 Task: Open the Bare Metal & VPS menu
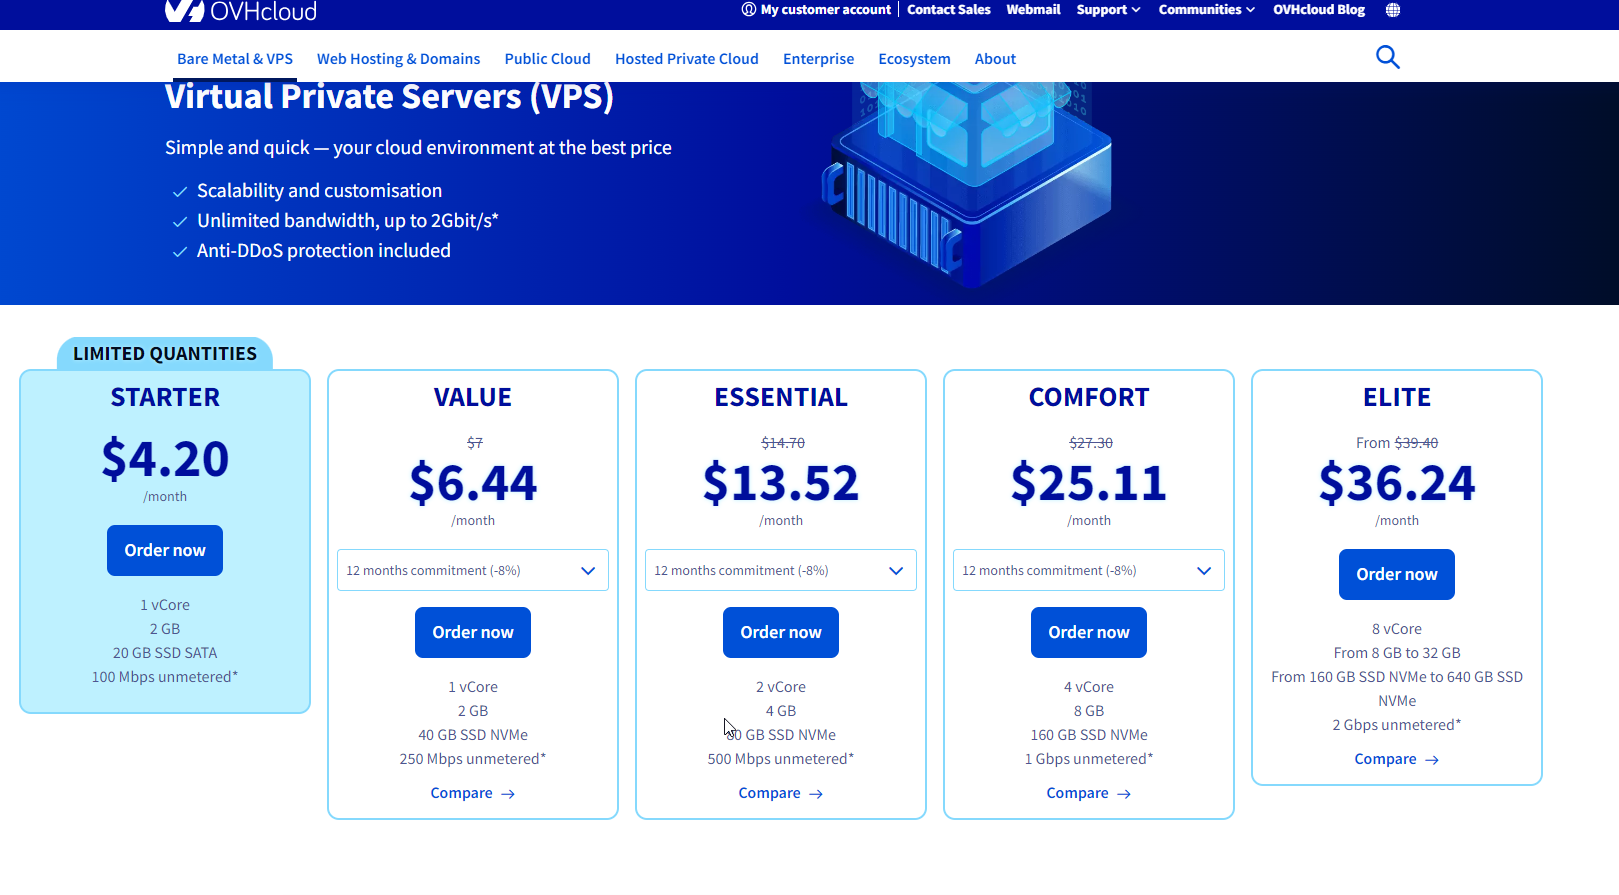pyautogui.click(x=235, y=59)
